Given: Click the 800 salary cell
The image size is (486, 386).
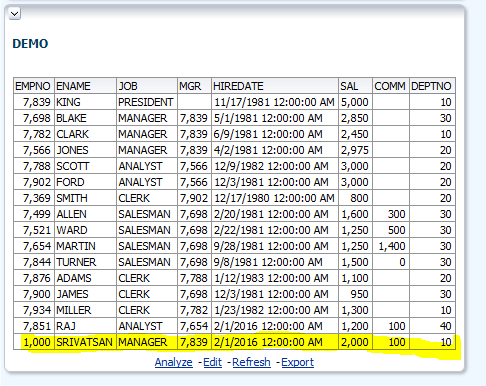Looking at the screenshot, I should [355, 198].
